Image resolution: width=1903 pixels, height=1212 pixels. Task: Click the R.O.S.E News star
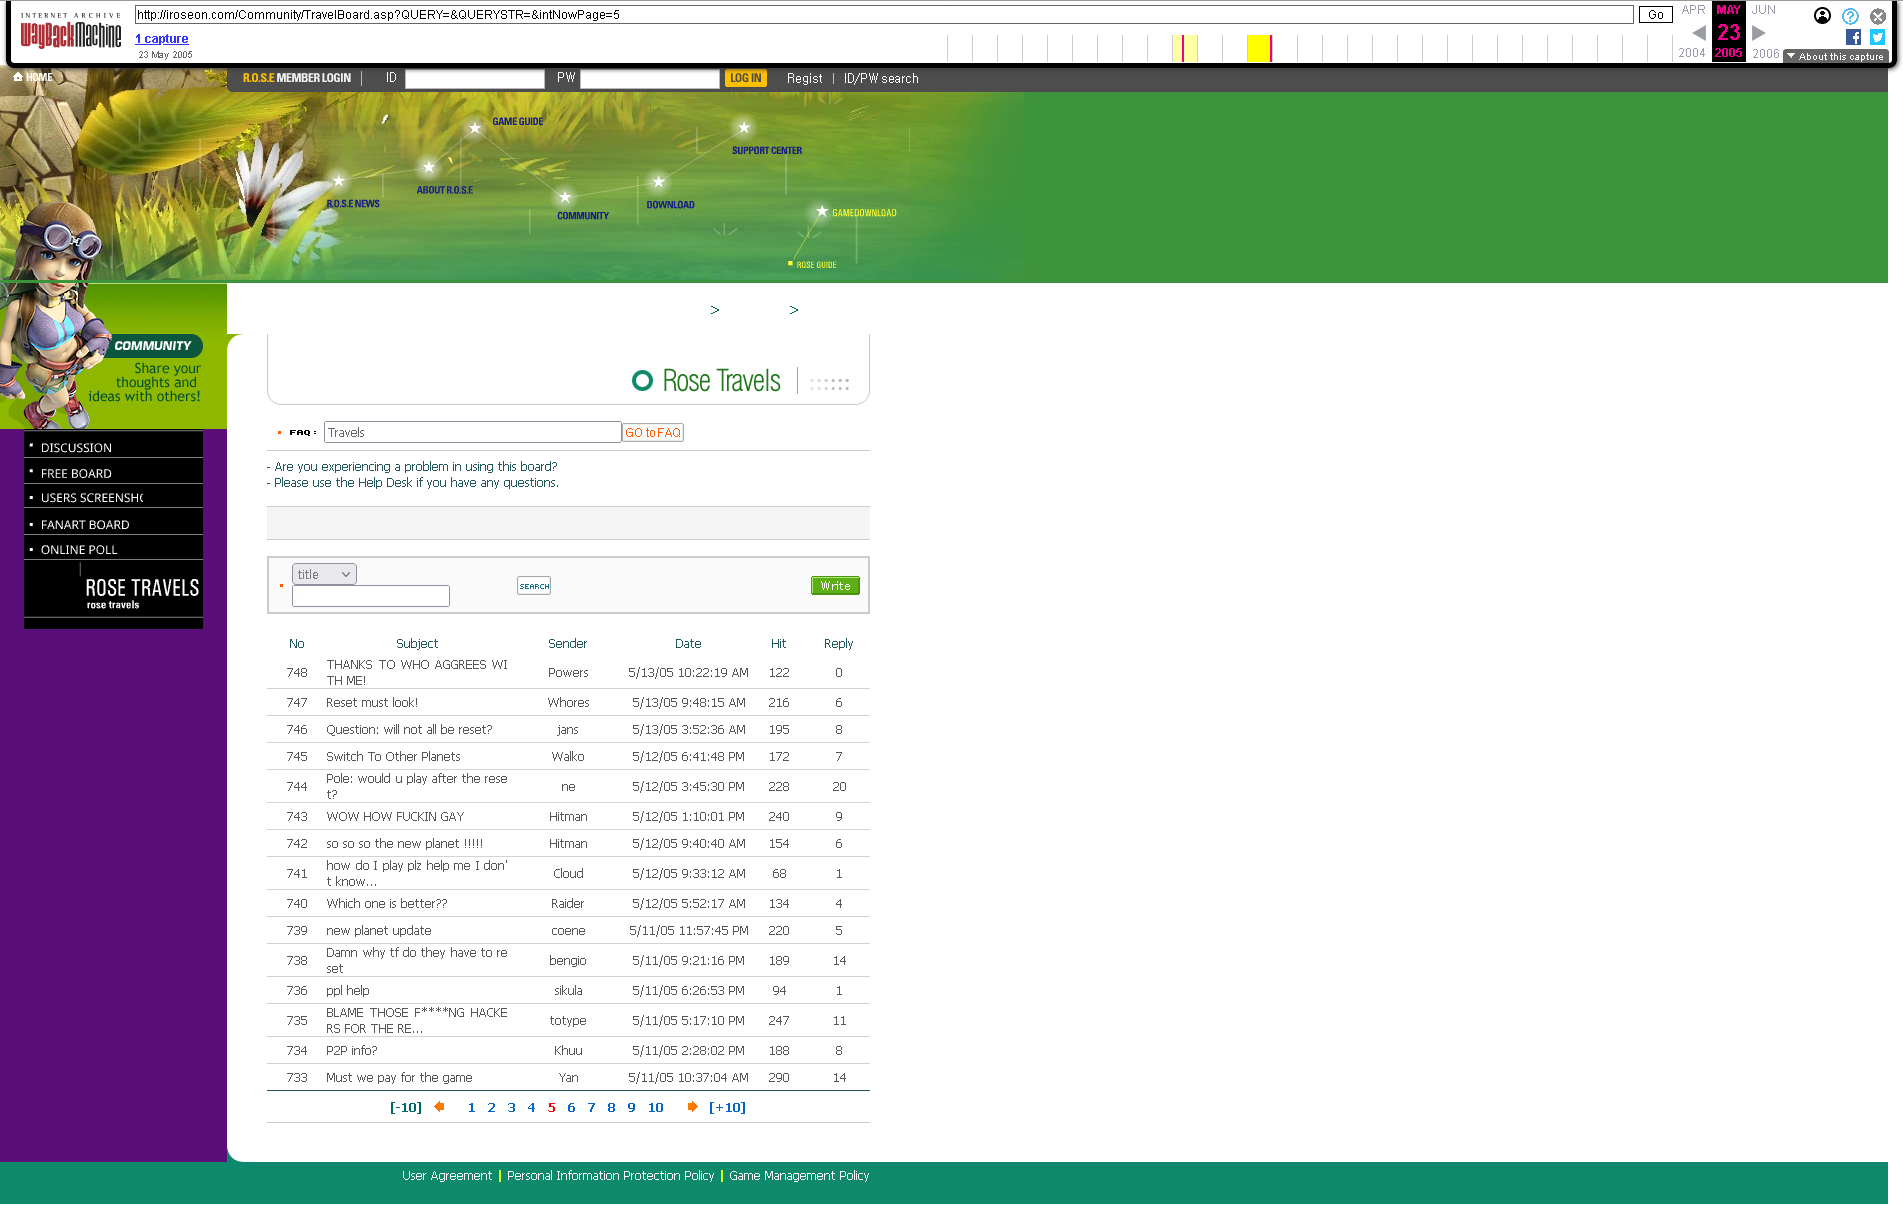(339, 181)
